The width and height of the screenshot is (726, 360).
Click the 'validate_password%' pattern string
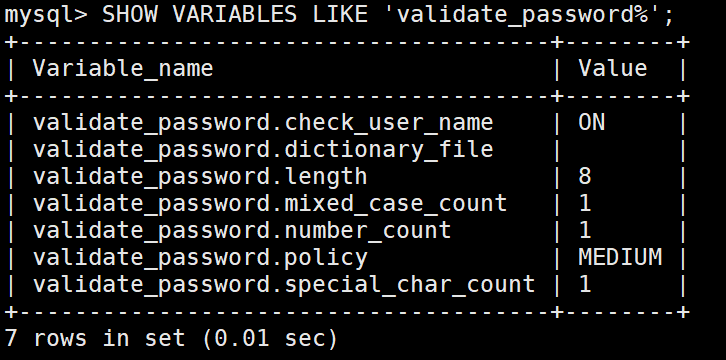coord(531,16)
